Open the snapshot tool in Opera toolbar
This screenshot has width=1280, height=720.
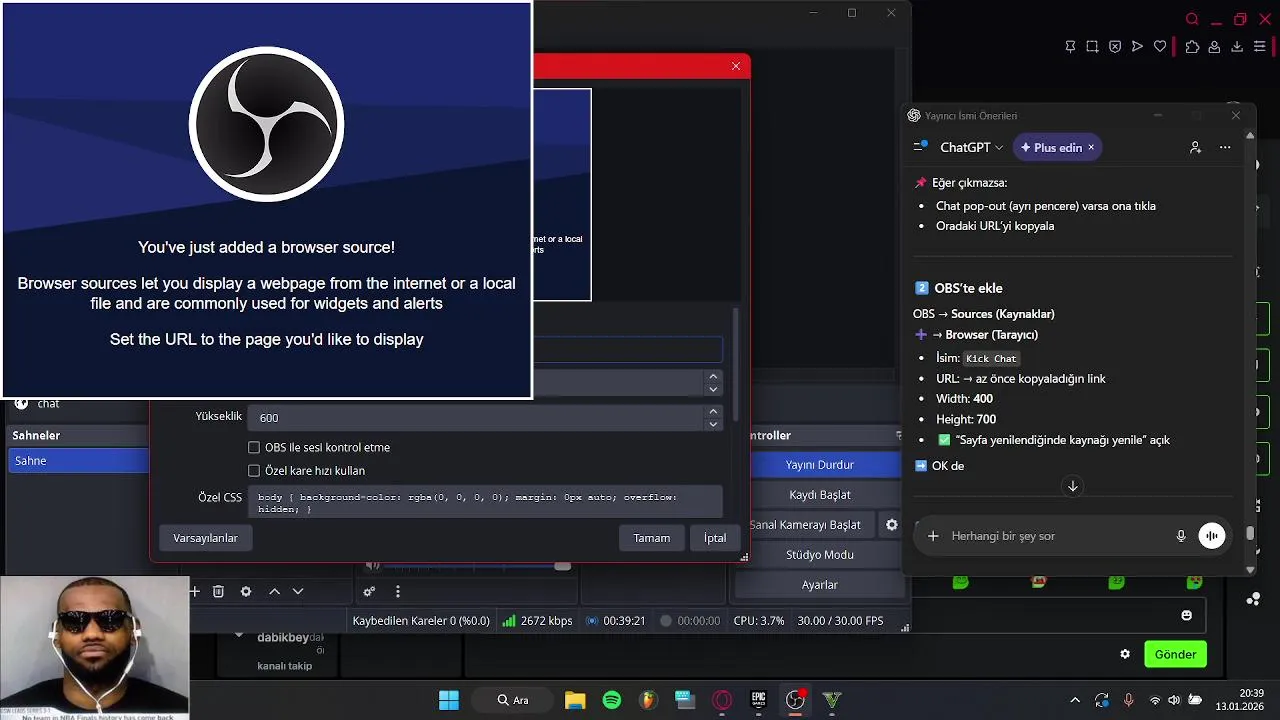click(x=1092, y=46)
